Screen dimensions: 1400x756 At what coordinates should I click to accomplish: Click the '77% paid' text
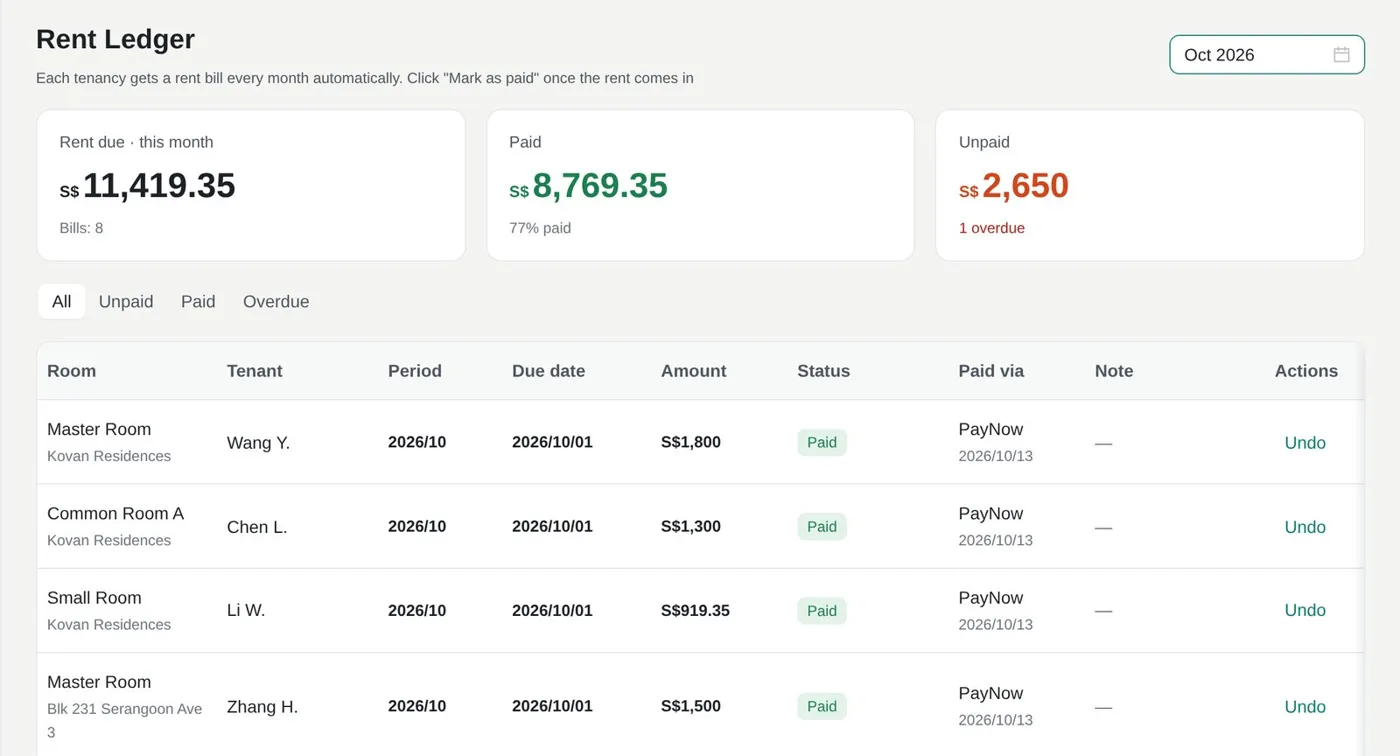coord(540,228)
